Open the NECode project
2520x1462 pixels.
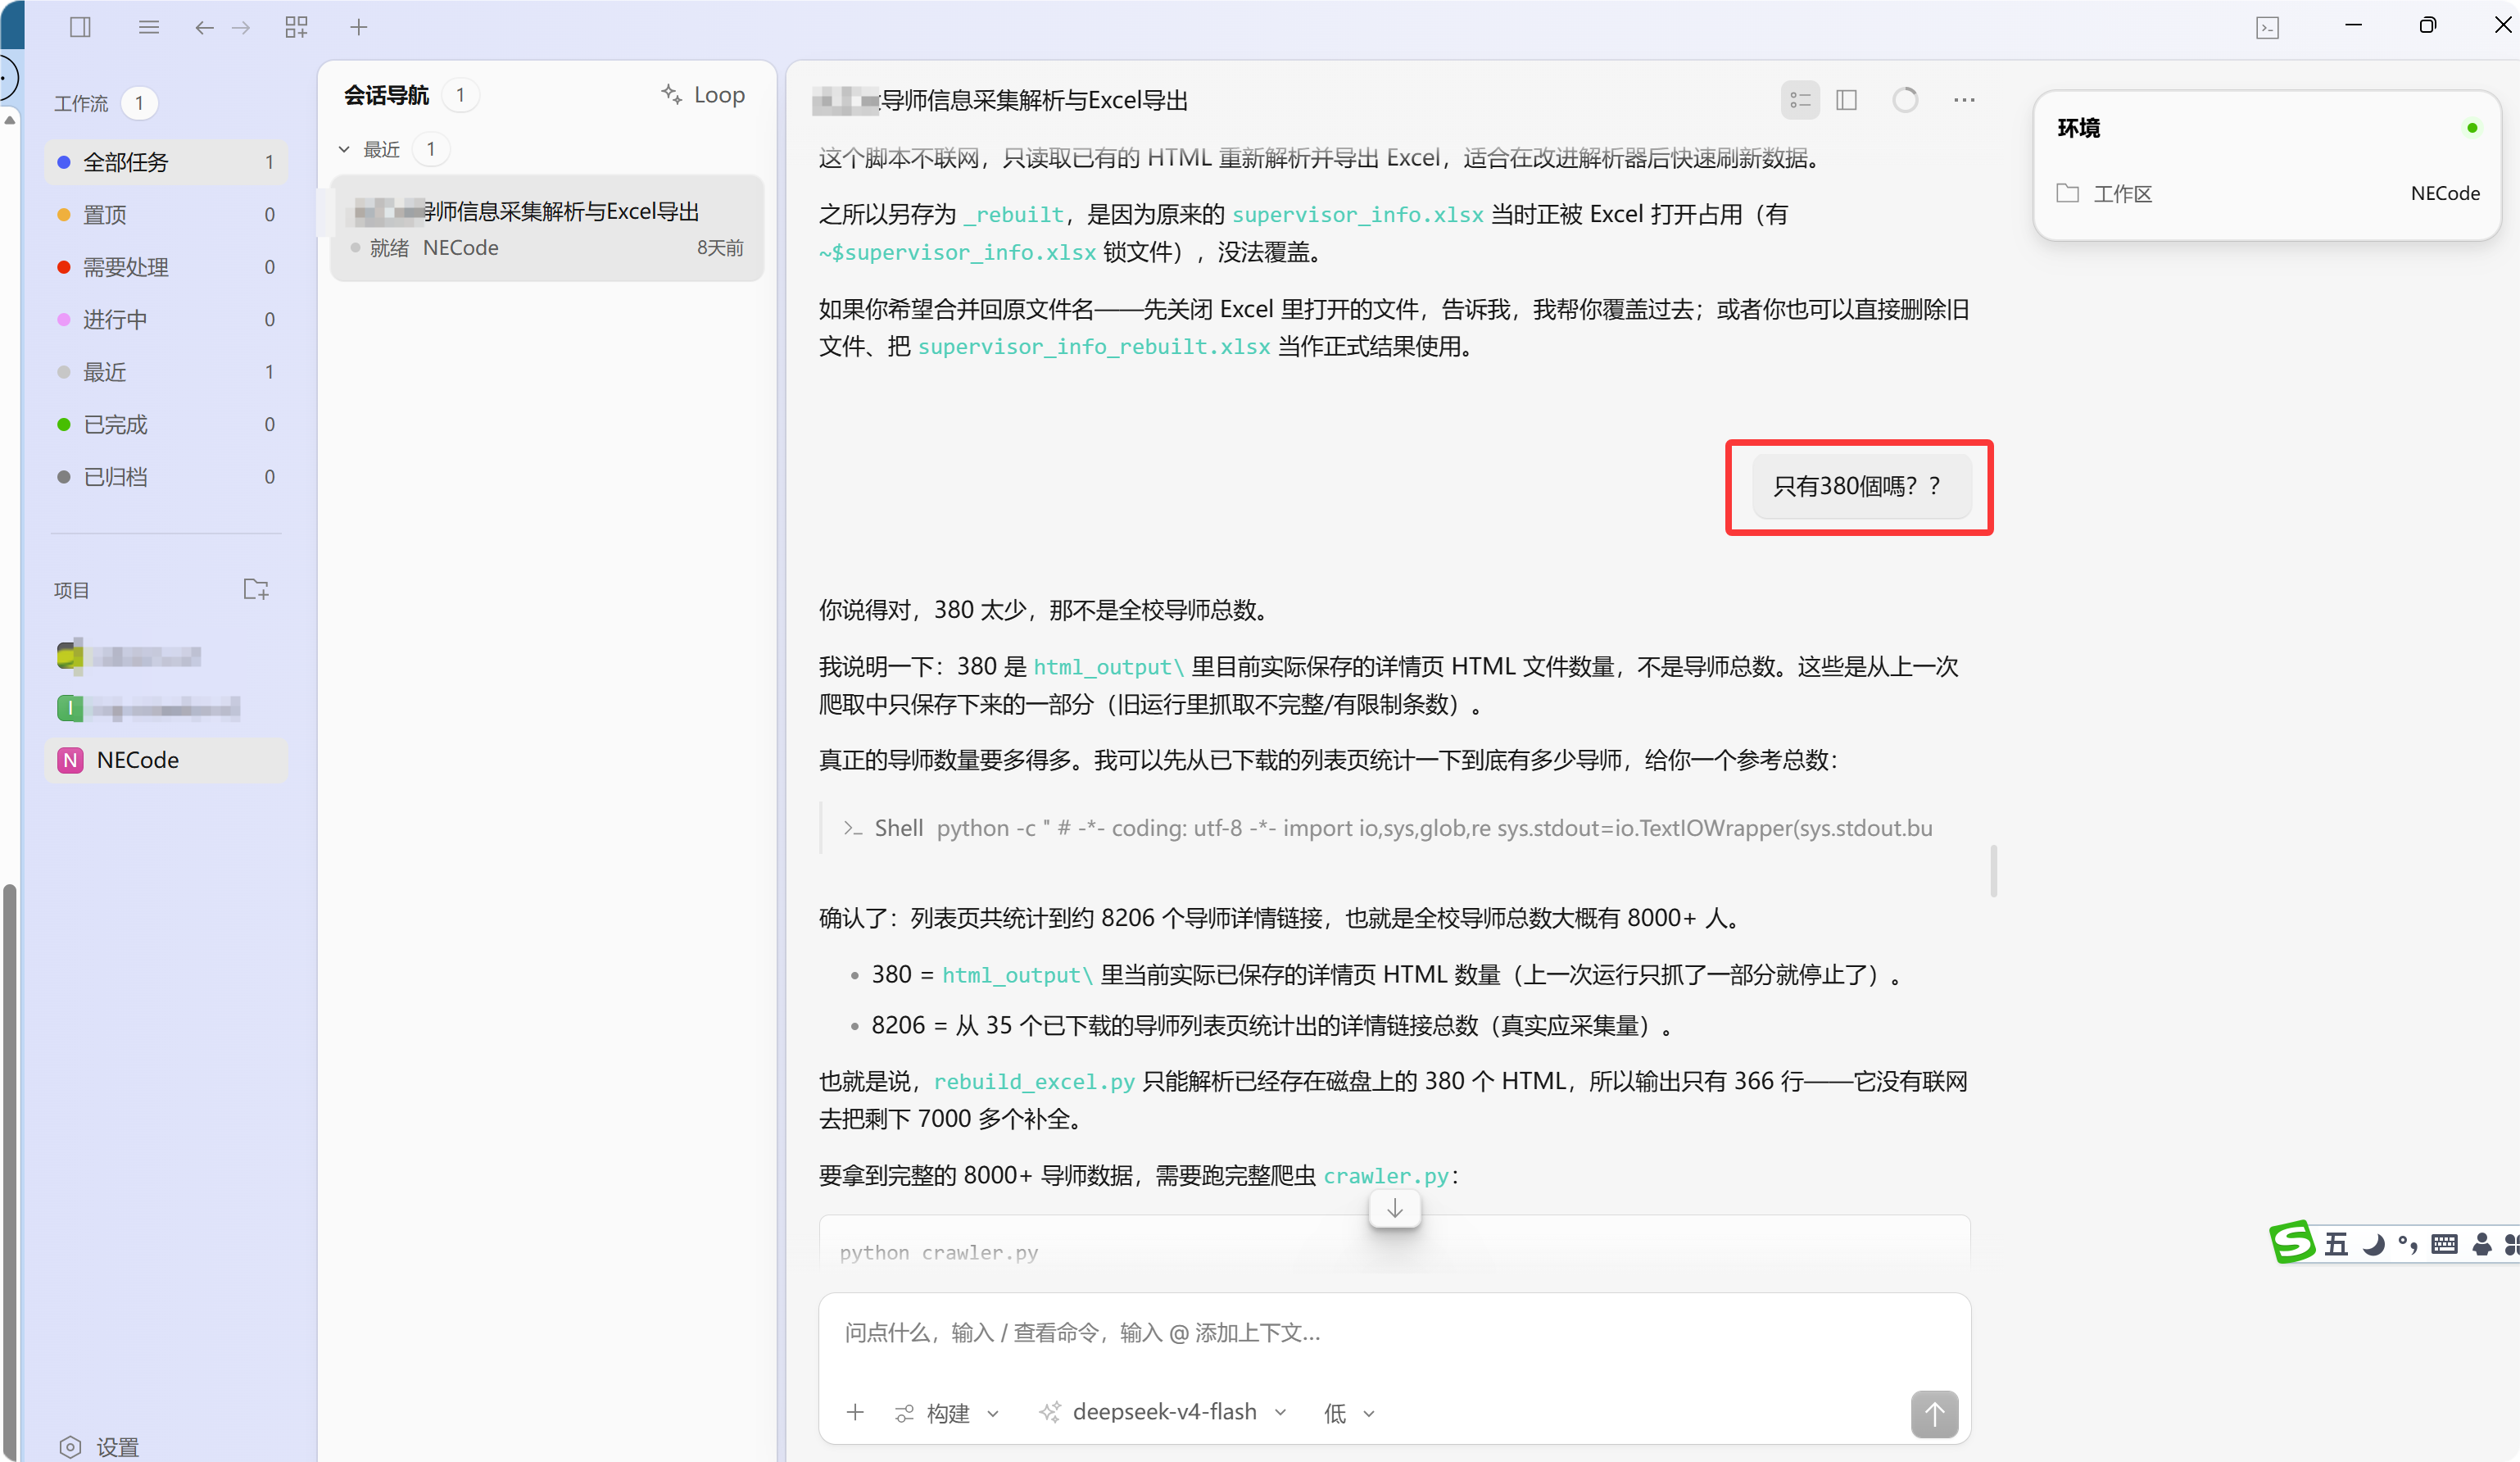pyautogui.click(x=166, y=760)
